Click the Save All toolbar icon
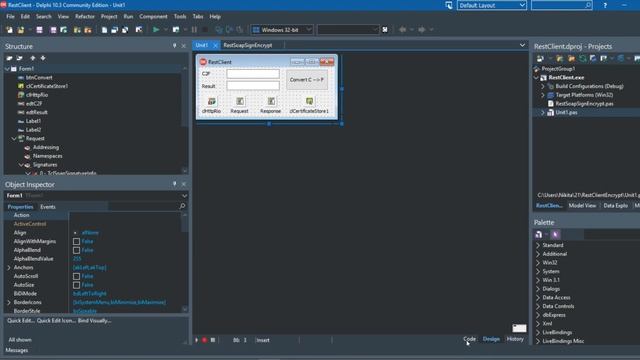This screenshot has width=640, height=360. [x=53, y=30]
